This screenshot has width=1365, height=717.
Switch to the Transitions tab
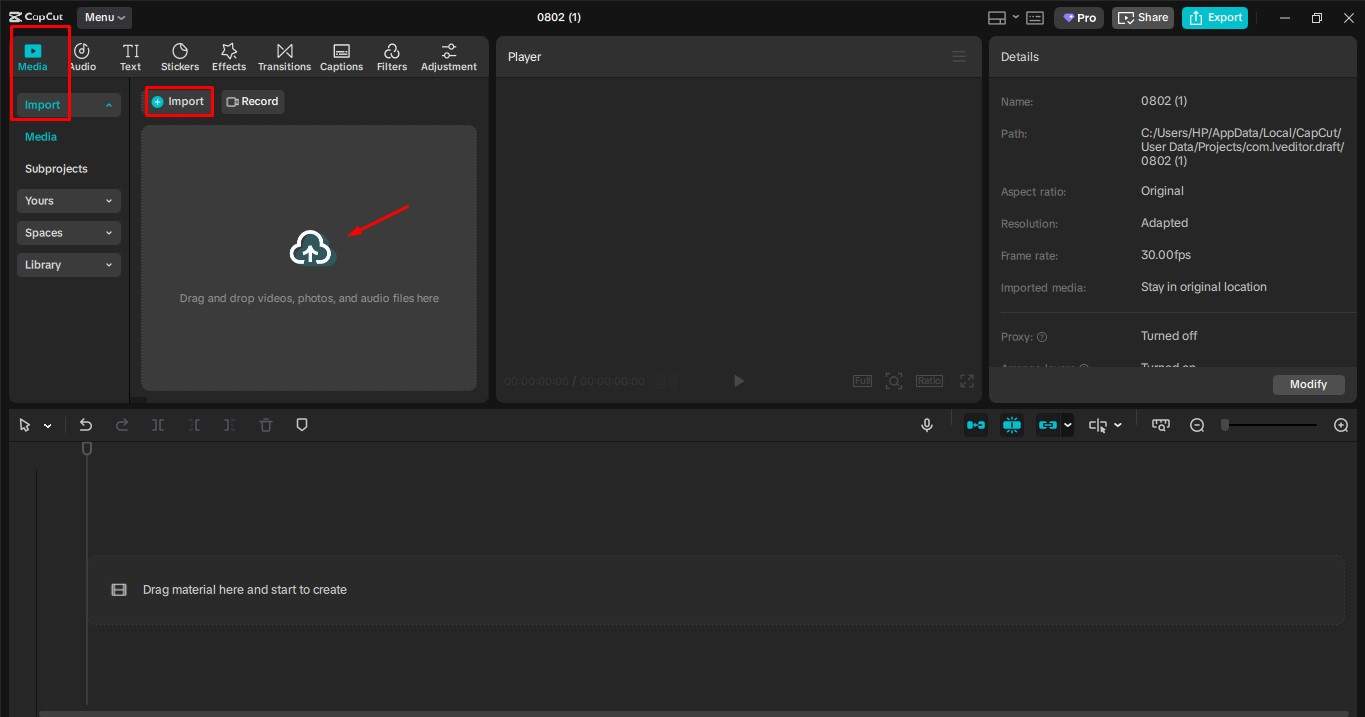coord(285,57)
